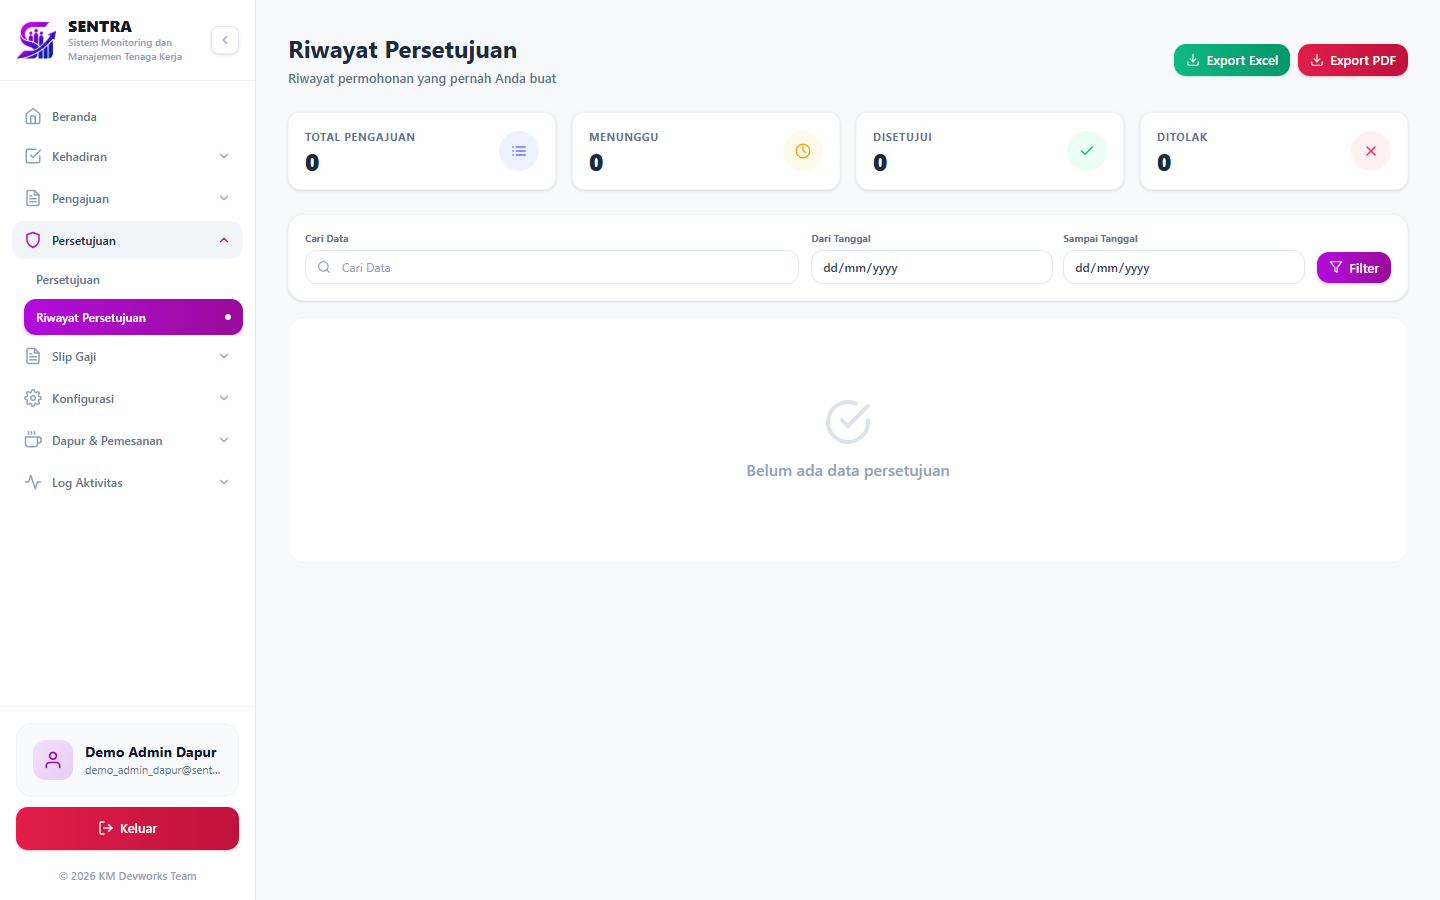Click the Total Pengajuan list icon
The width and height of the screenshot is (1440, 900).
[519, 151]
